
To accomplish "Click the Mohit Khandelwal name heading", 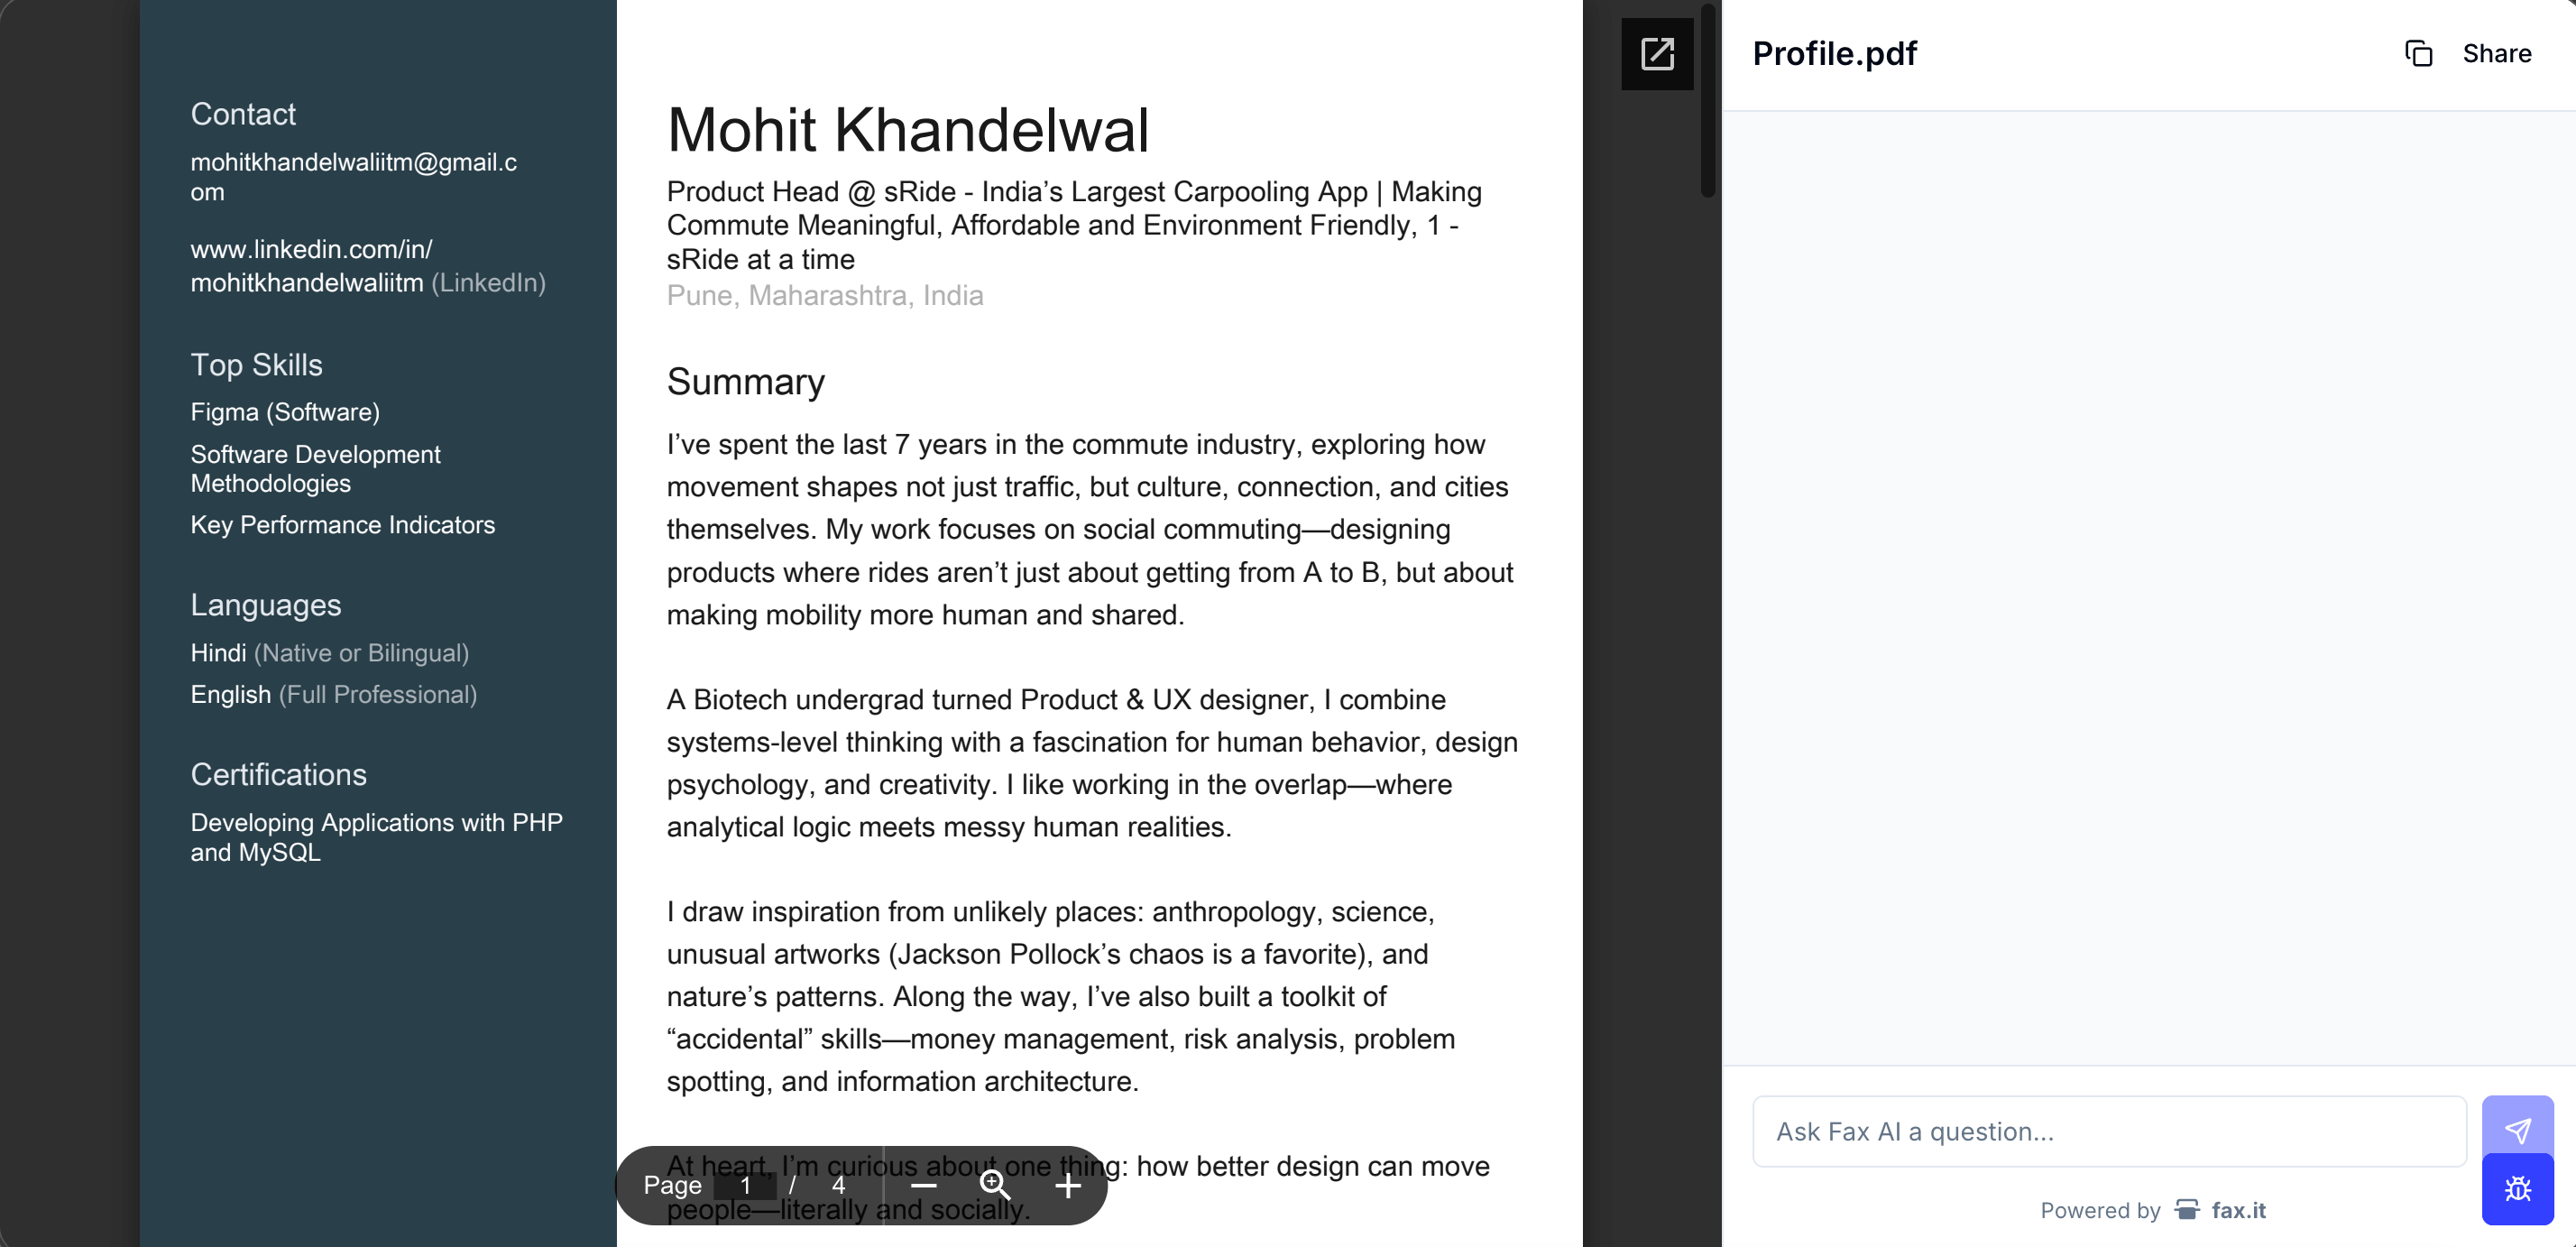I will pos(908,130).
